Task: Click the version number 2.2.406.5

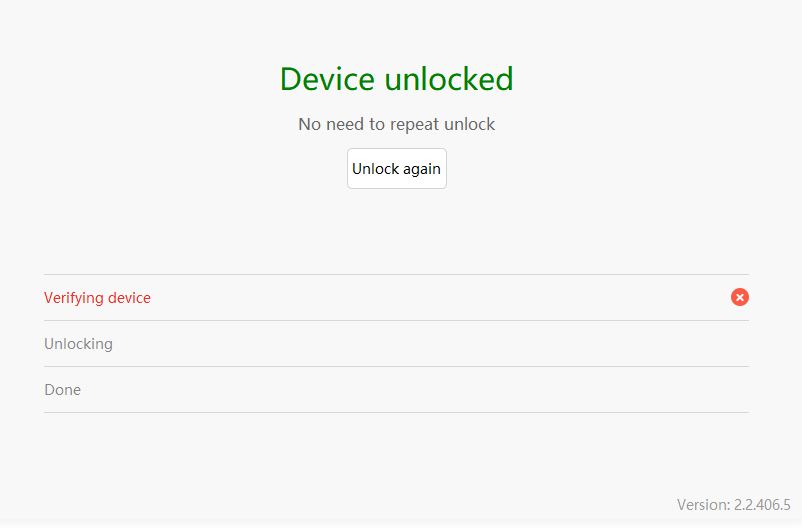Action: tap(763, 505)
